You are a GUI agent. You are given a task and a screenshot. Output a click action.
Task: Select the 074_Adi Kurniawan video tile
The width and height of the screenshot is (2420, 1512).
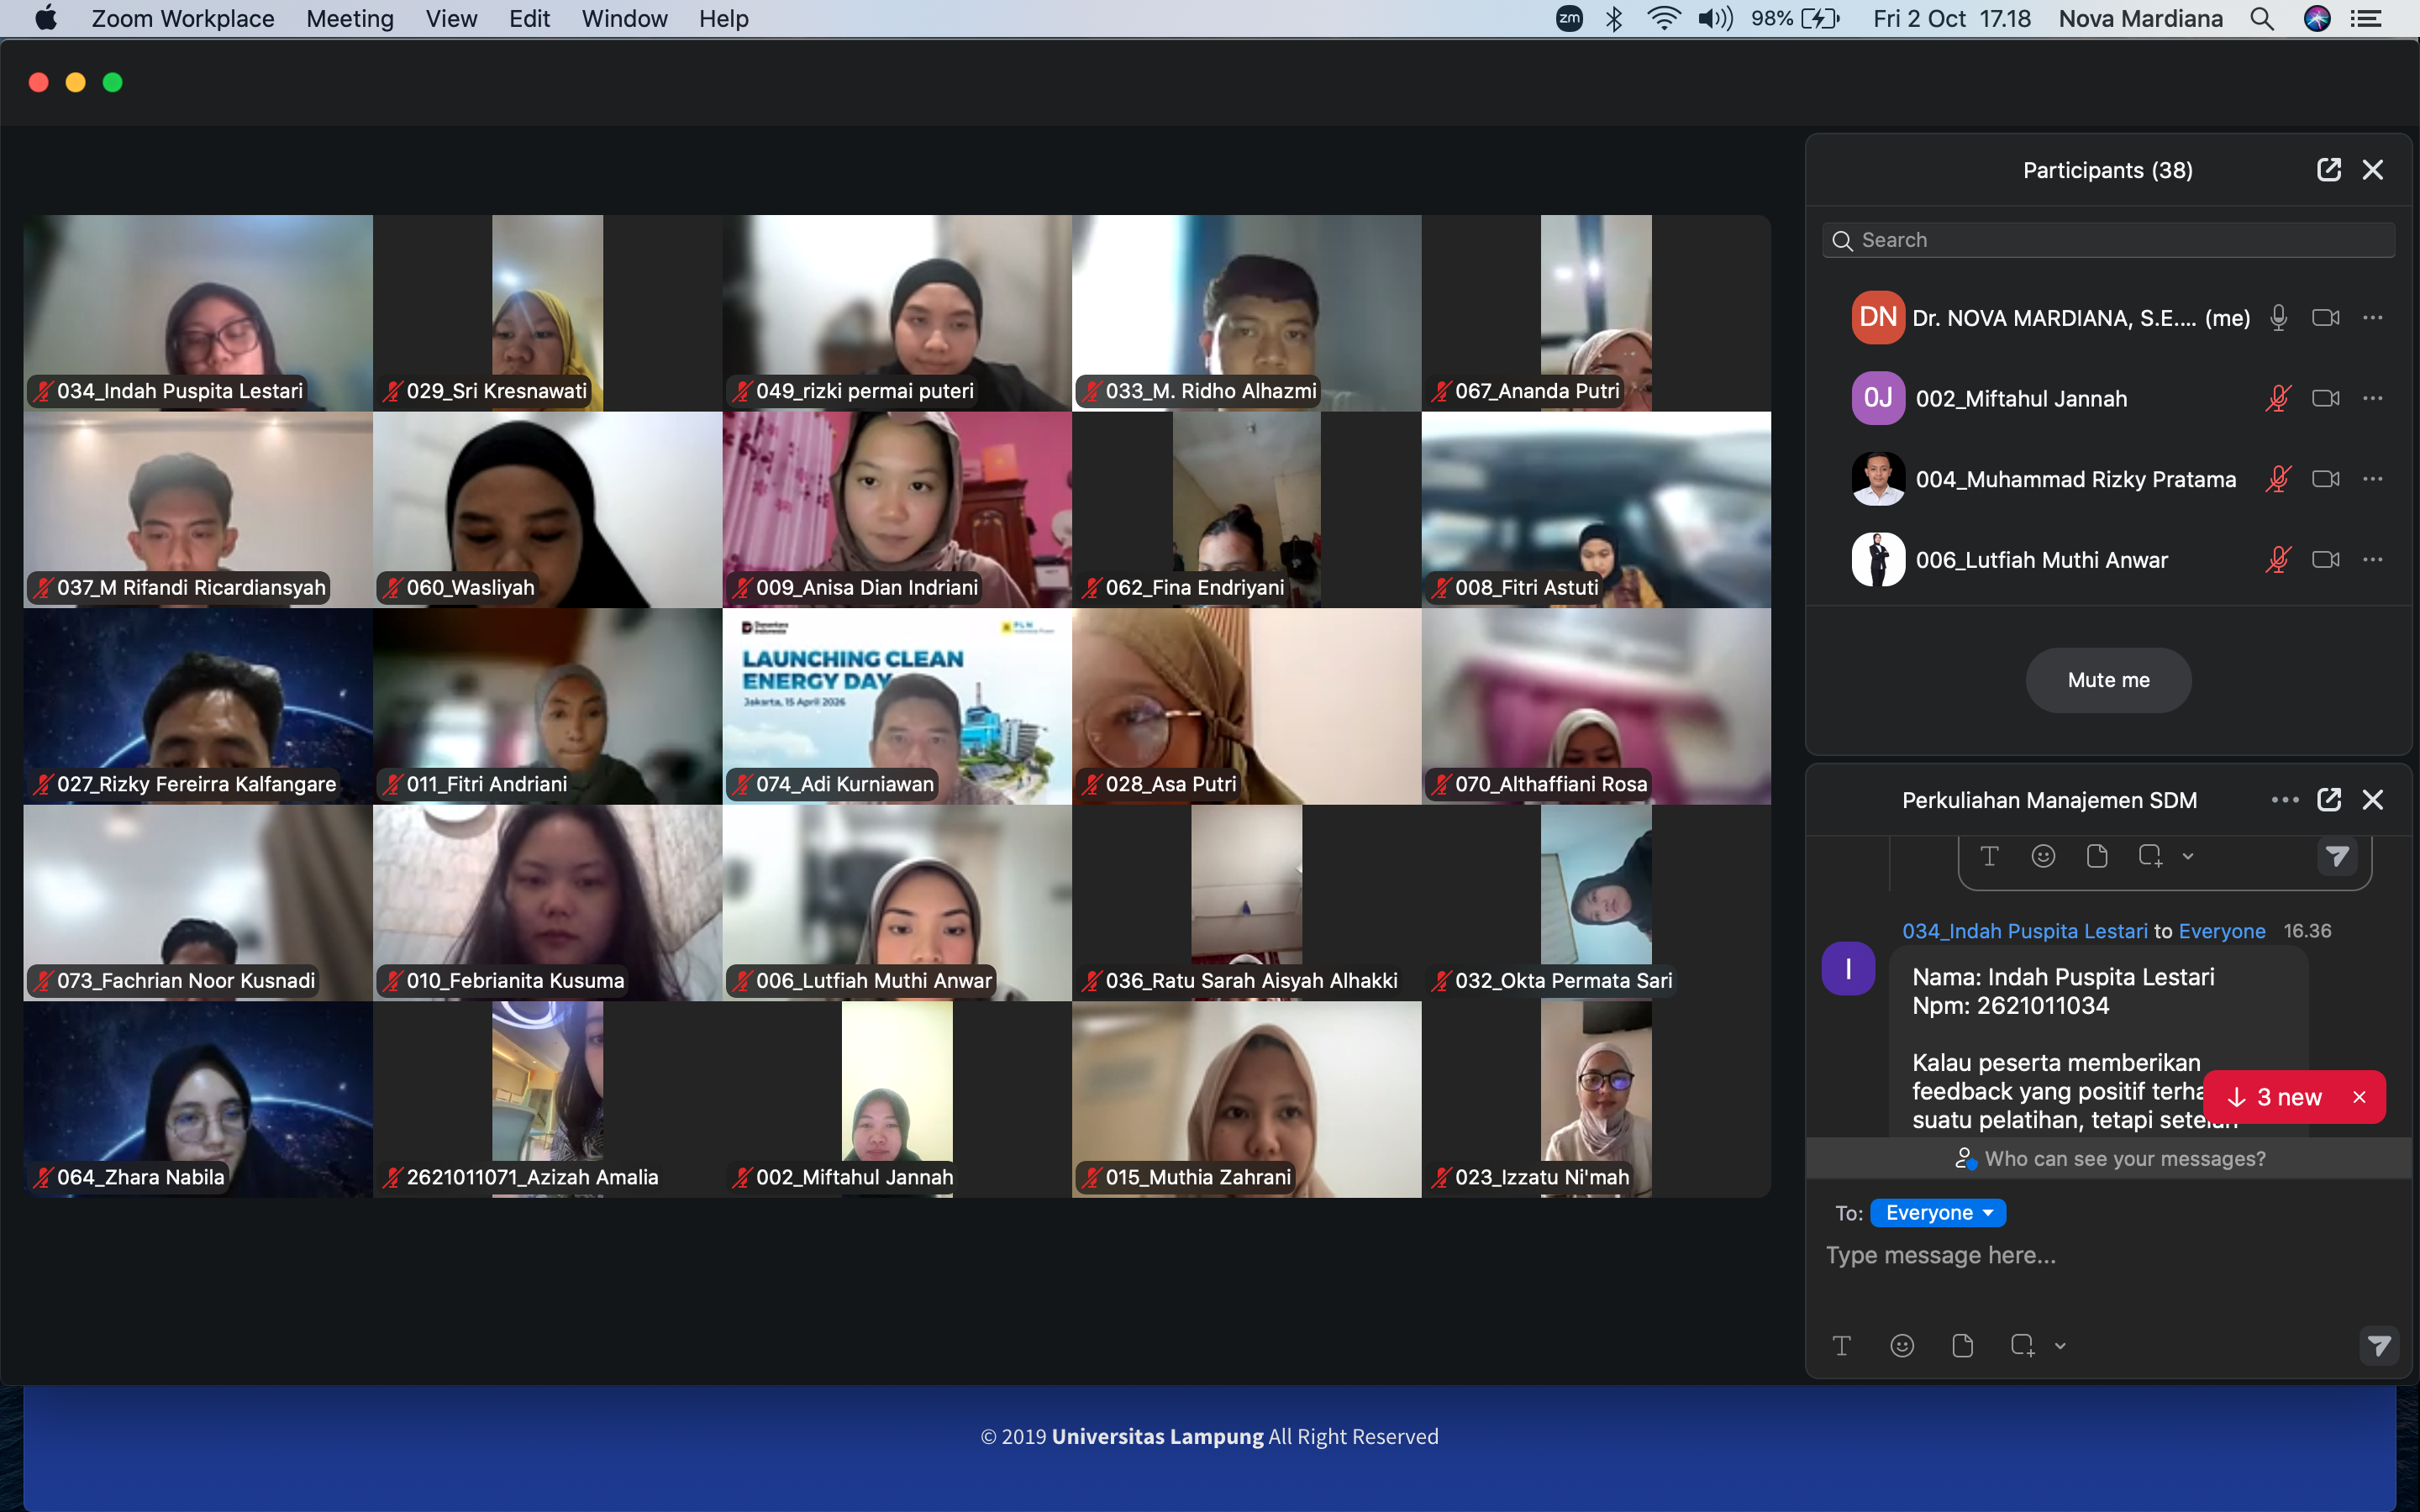click(897, 706)
